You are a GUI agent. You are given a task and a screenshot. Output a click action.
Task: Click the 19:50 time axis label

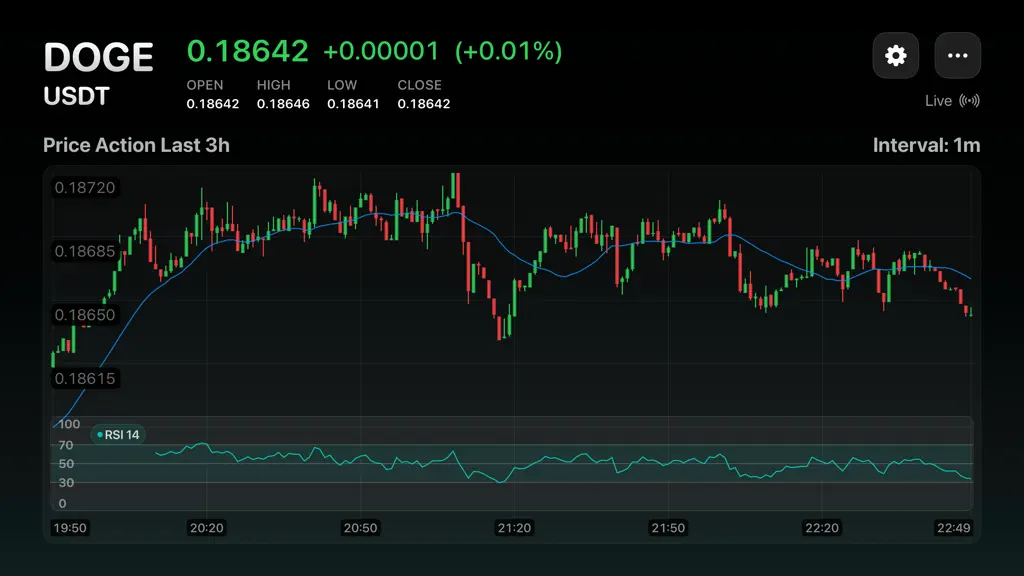click(70, 528)
